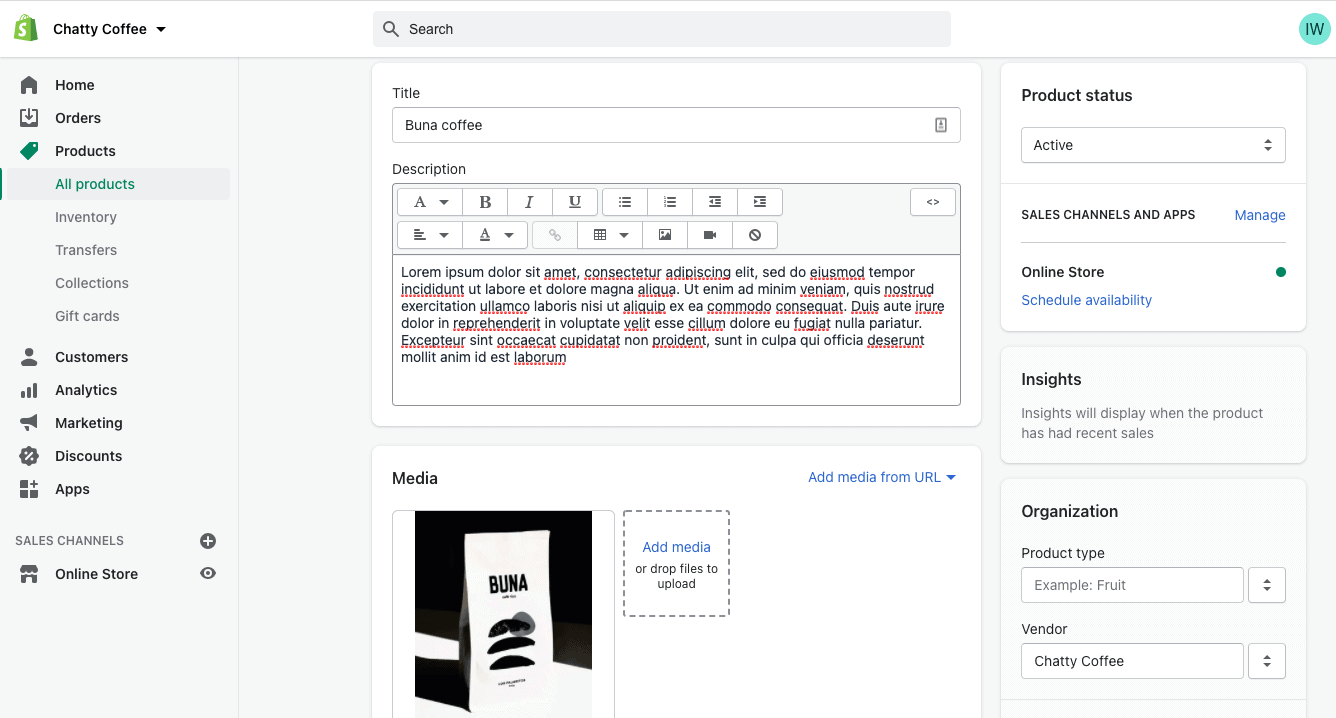
Task: Indent the description text
Action: point(760,202)
